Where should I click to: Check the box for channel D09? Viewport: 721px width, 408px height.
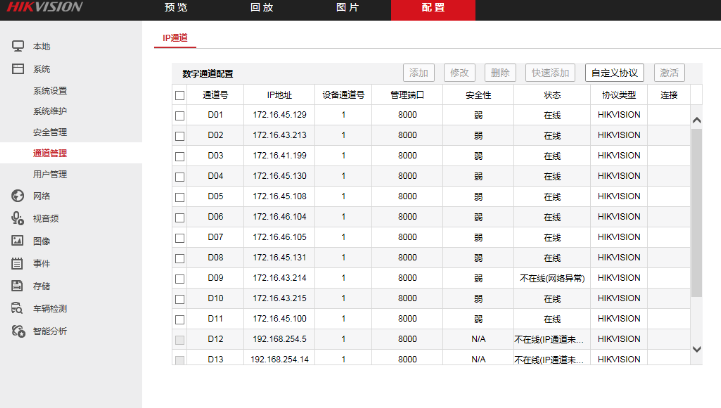coord(180,278)
